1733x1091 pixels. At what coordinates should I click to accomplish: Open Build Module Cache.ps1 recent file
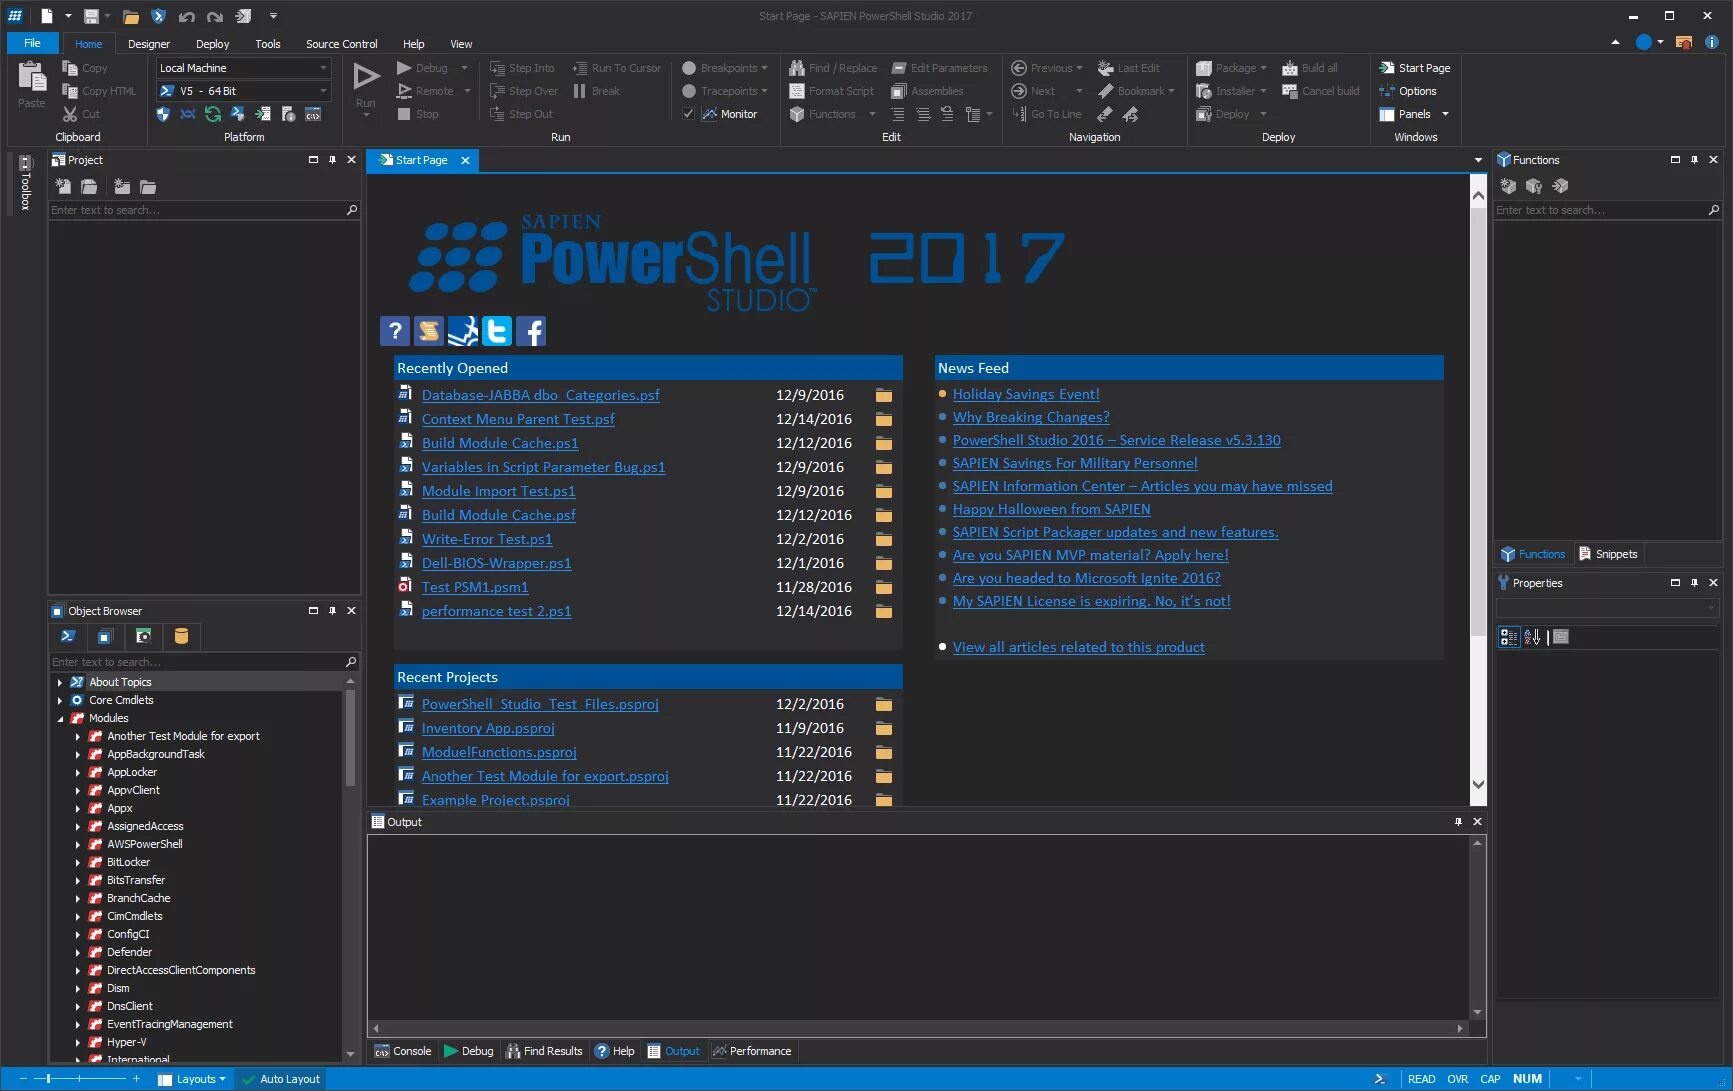[500, 443]
